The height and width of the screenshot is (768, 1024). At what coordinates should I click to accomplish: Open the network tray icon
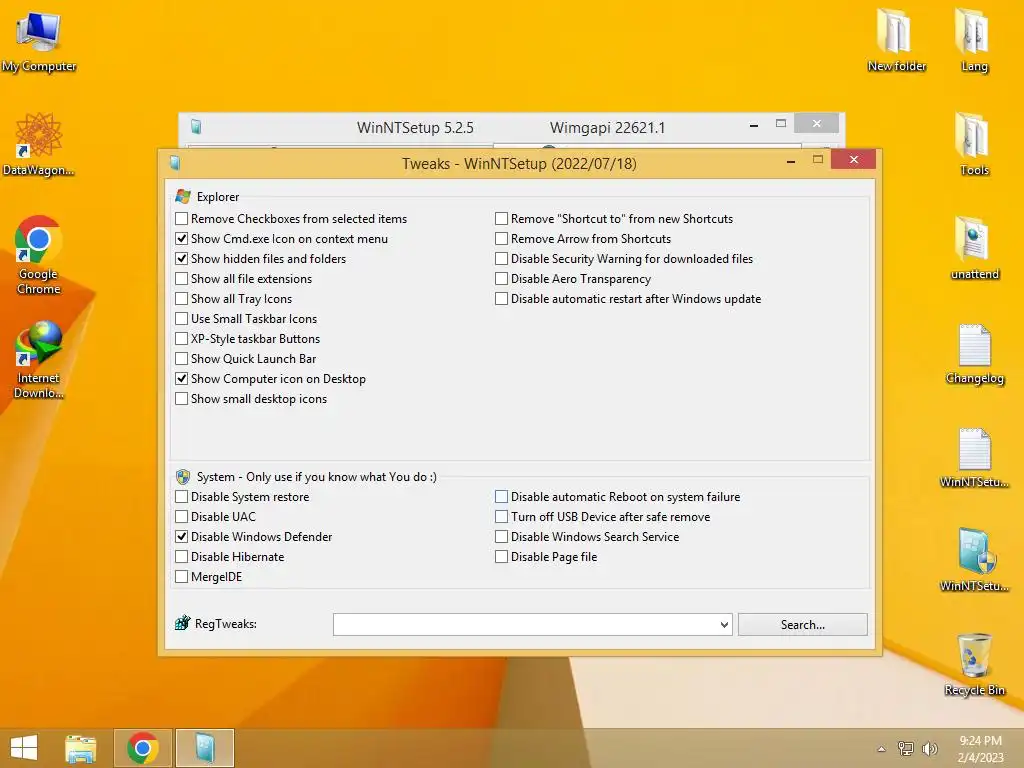[x=906, y=748]
